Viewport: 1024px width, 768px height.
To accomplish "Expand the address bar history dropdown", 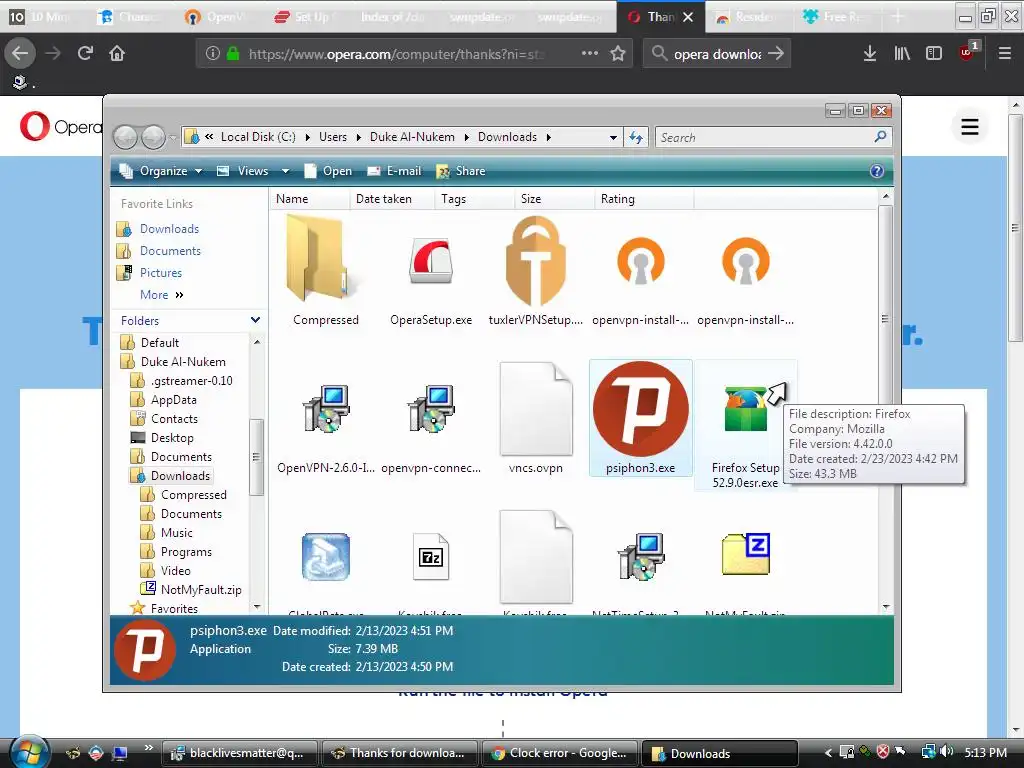I will pos(613,138).
